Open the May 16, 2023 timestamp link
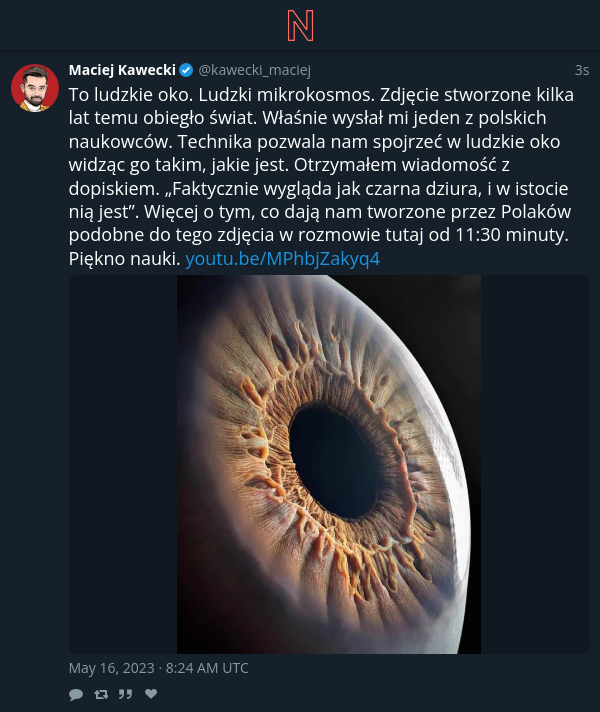 coord(159,668)
